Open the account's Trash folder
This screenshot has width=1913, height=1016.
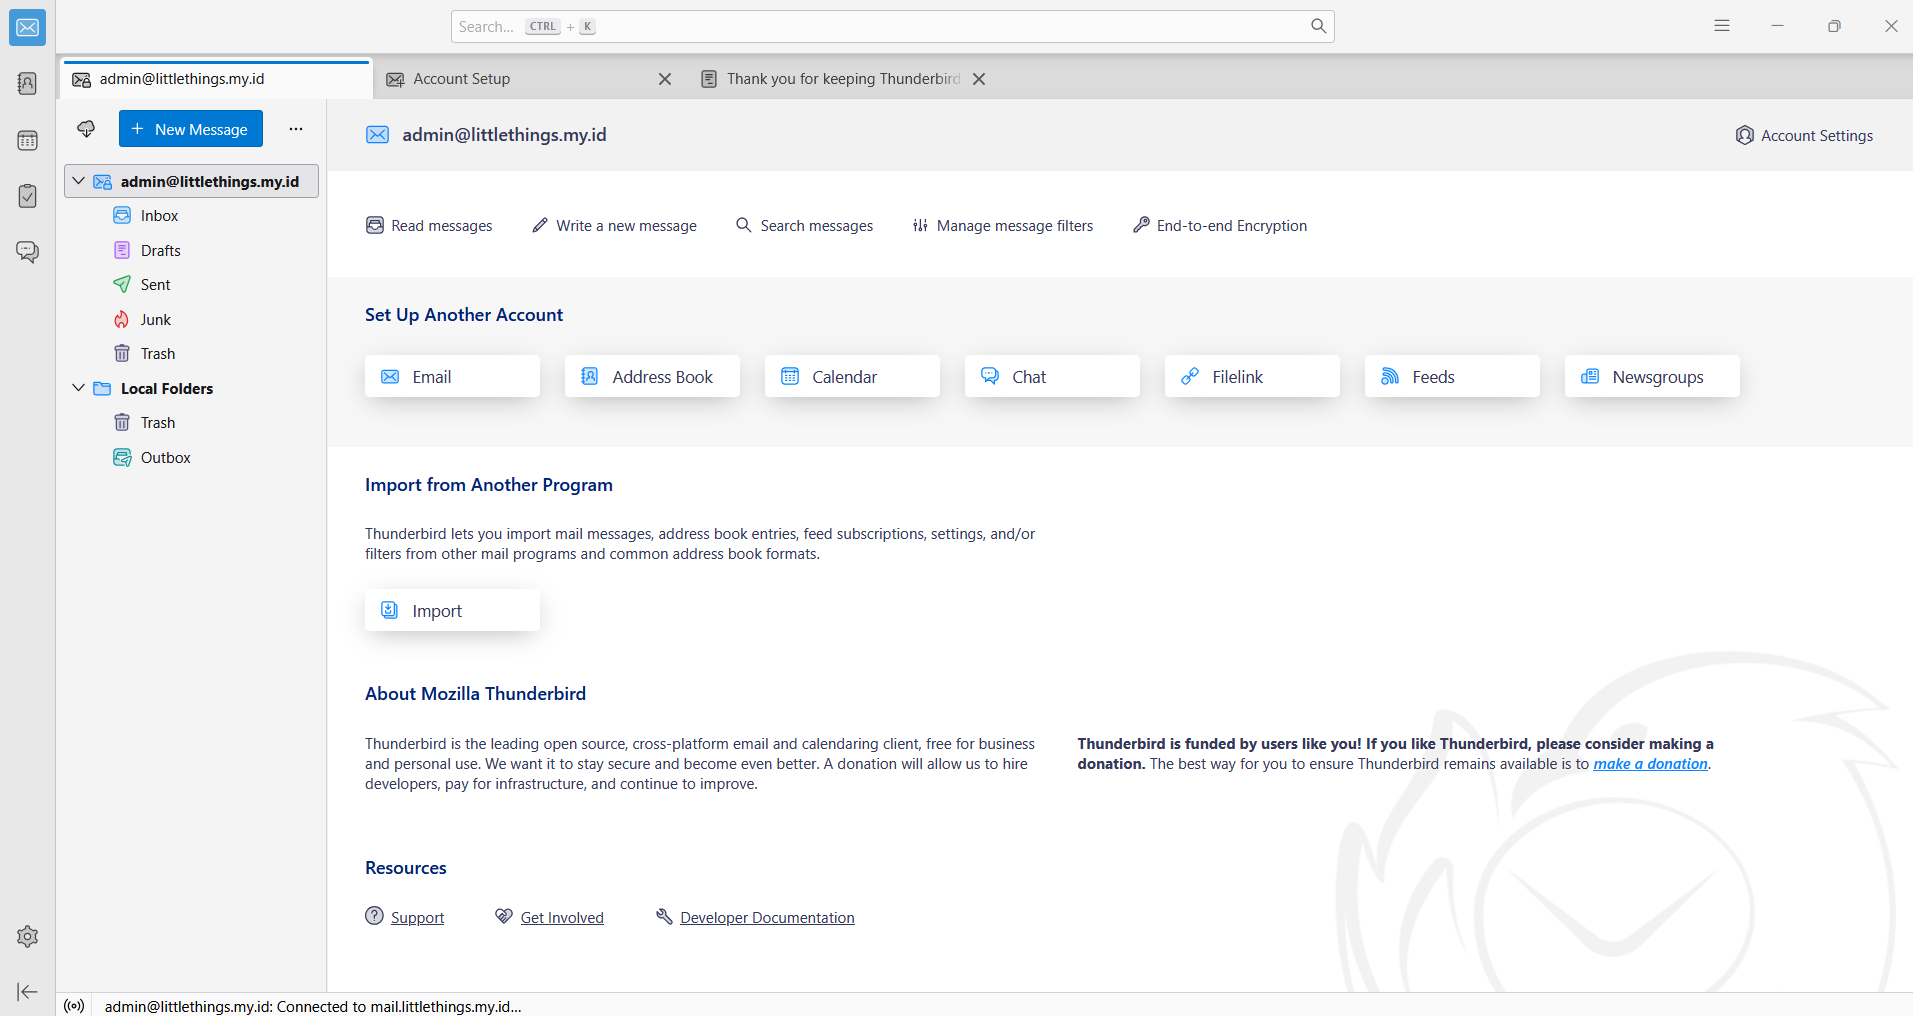pos(192,354)
